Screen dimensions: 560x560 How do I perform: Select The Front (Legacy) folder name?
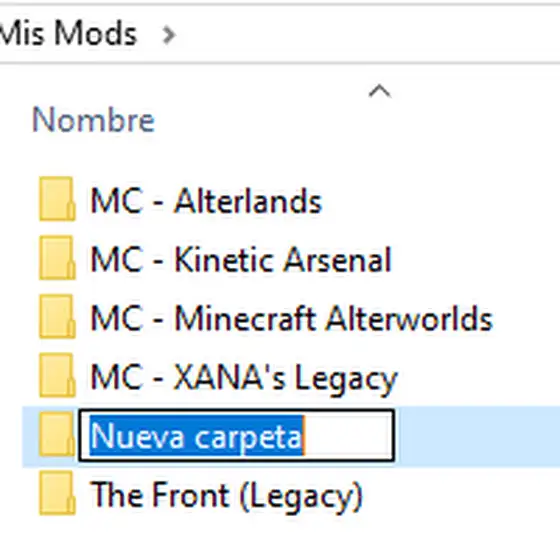click(226, 496)
